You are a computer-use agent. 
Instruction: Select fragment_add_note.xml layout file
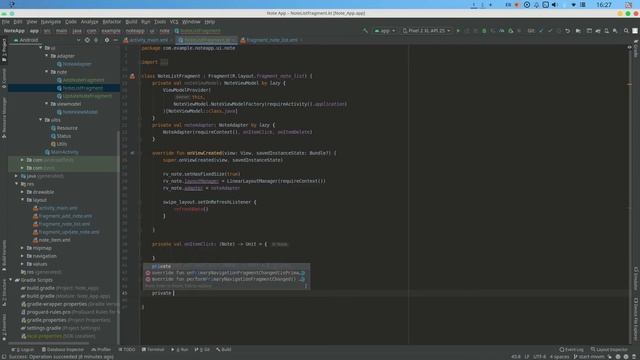[x=64, y=216]
